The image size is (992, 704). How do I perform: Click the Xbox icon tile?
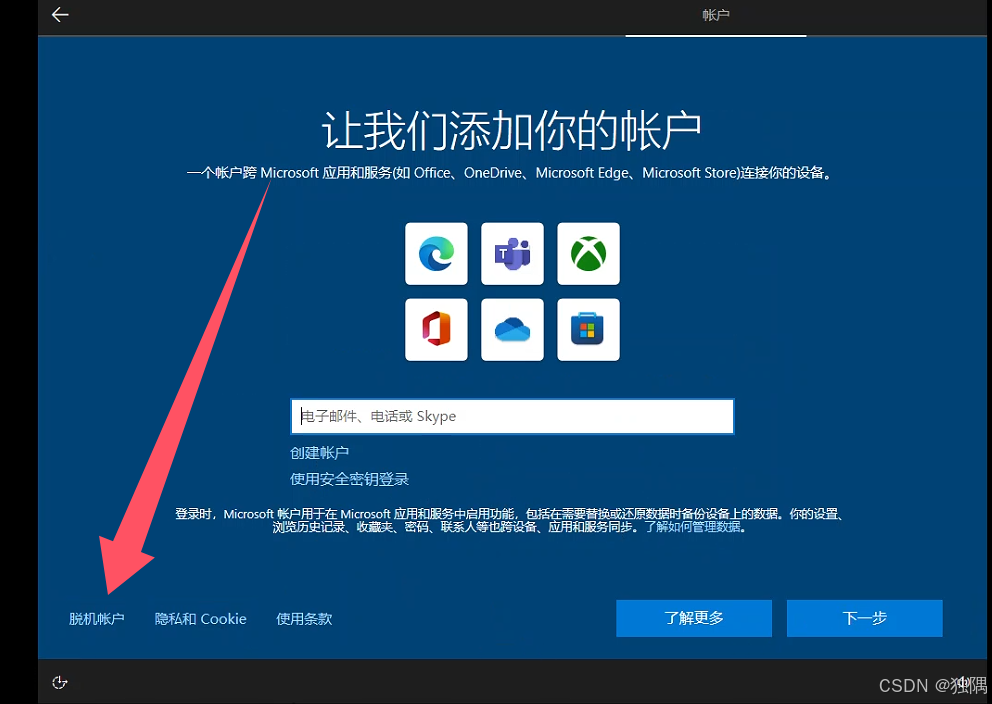click(x=588, y=254)
